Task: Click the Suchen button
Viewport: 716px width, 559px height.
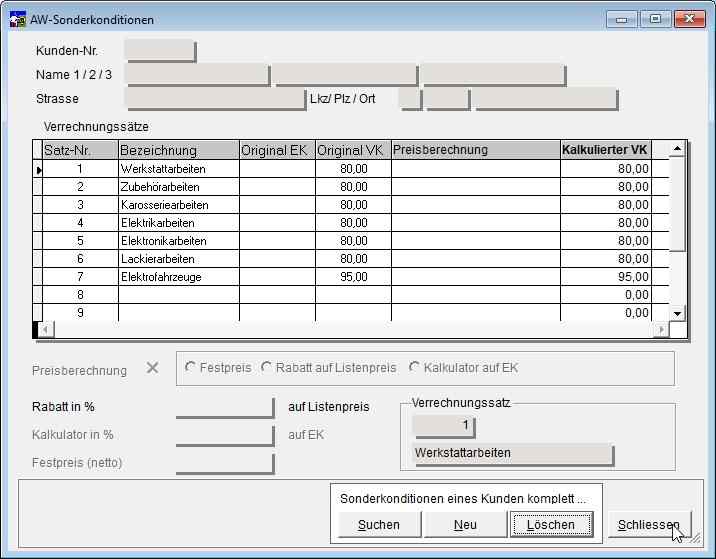Action: coord(379,525)
